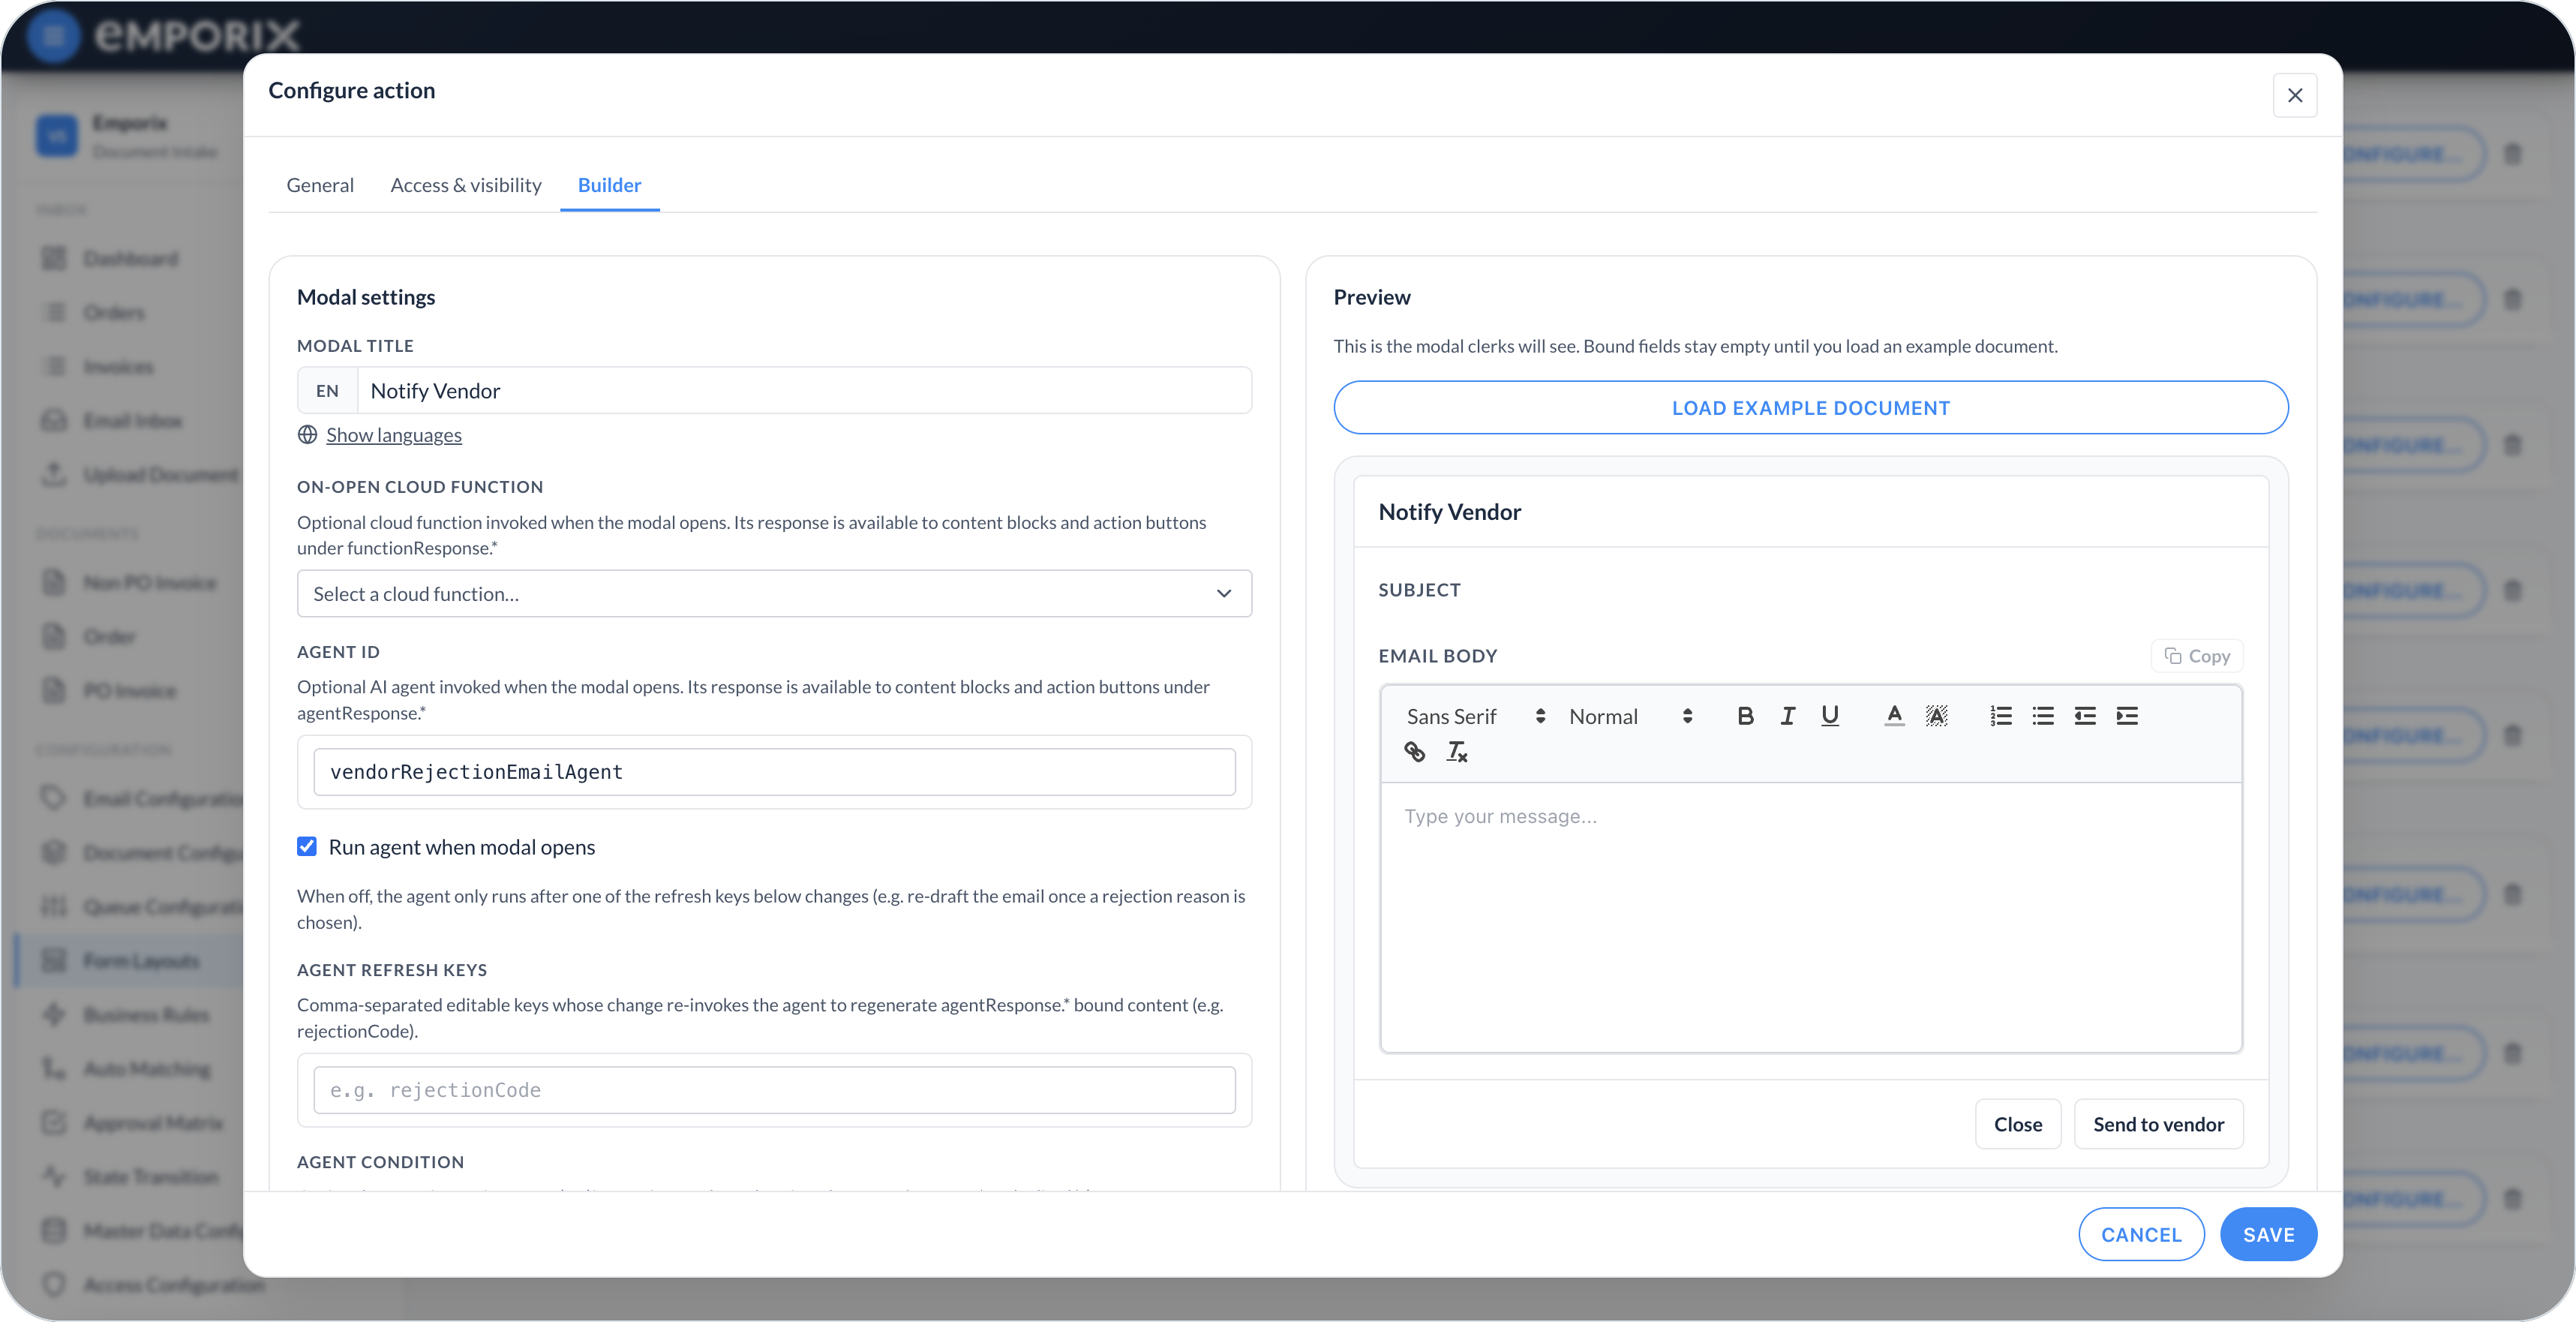
Task: Click the Cancel button
Action: pos(2141,1234)
